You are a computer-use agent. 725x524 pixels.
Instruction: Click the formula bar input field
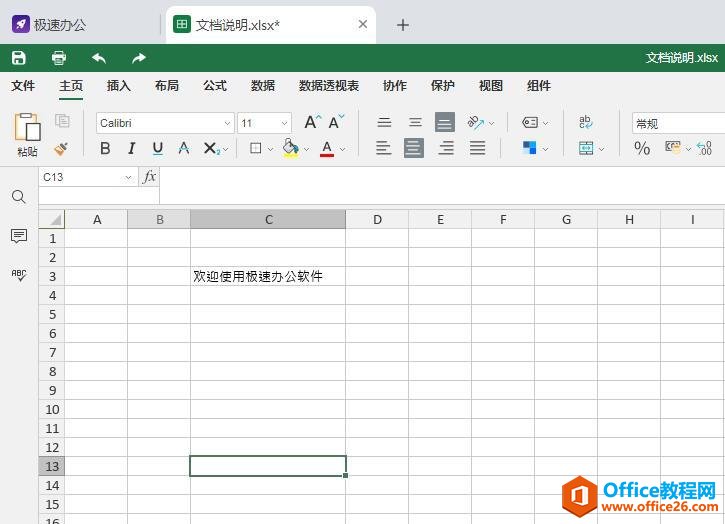coord(442,185)
